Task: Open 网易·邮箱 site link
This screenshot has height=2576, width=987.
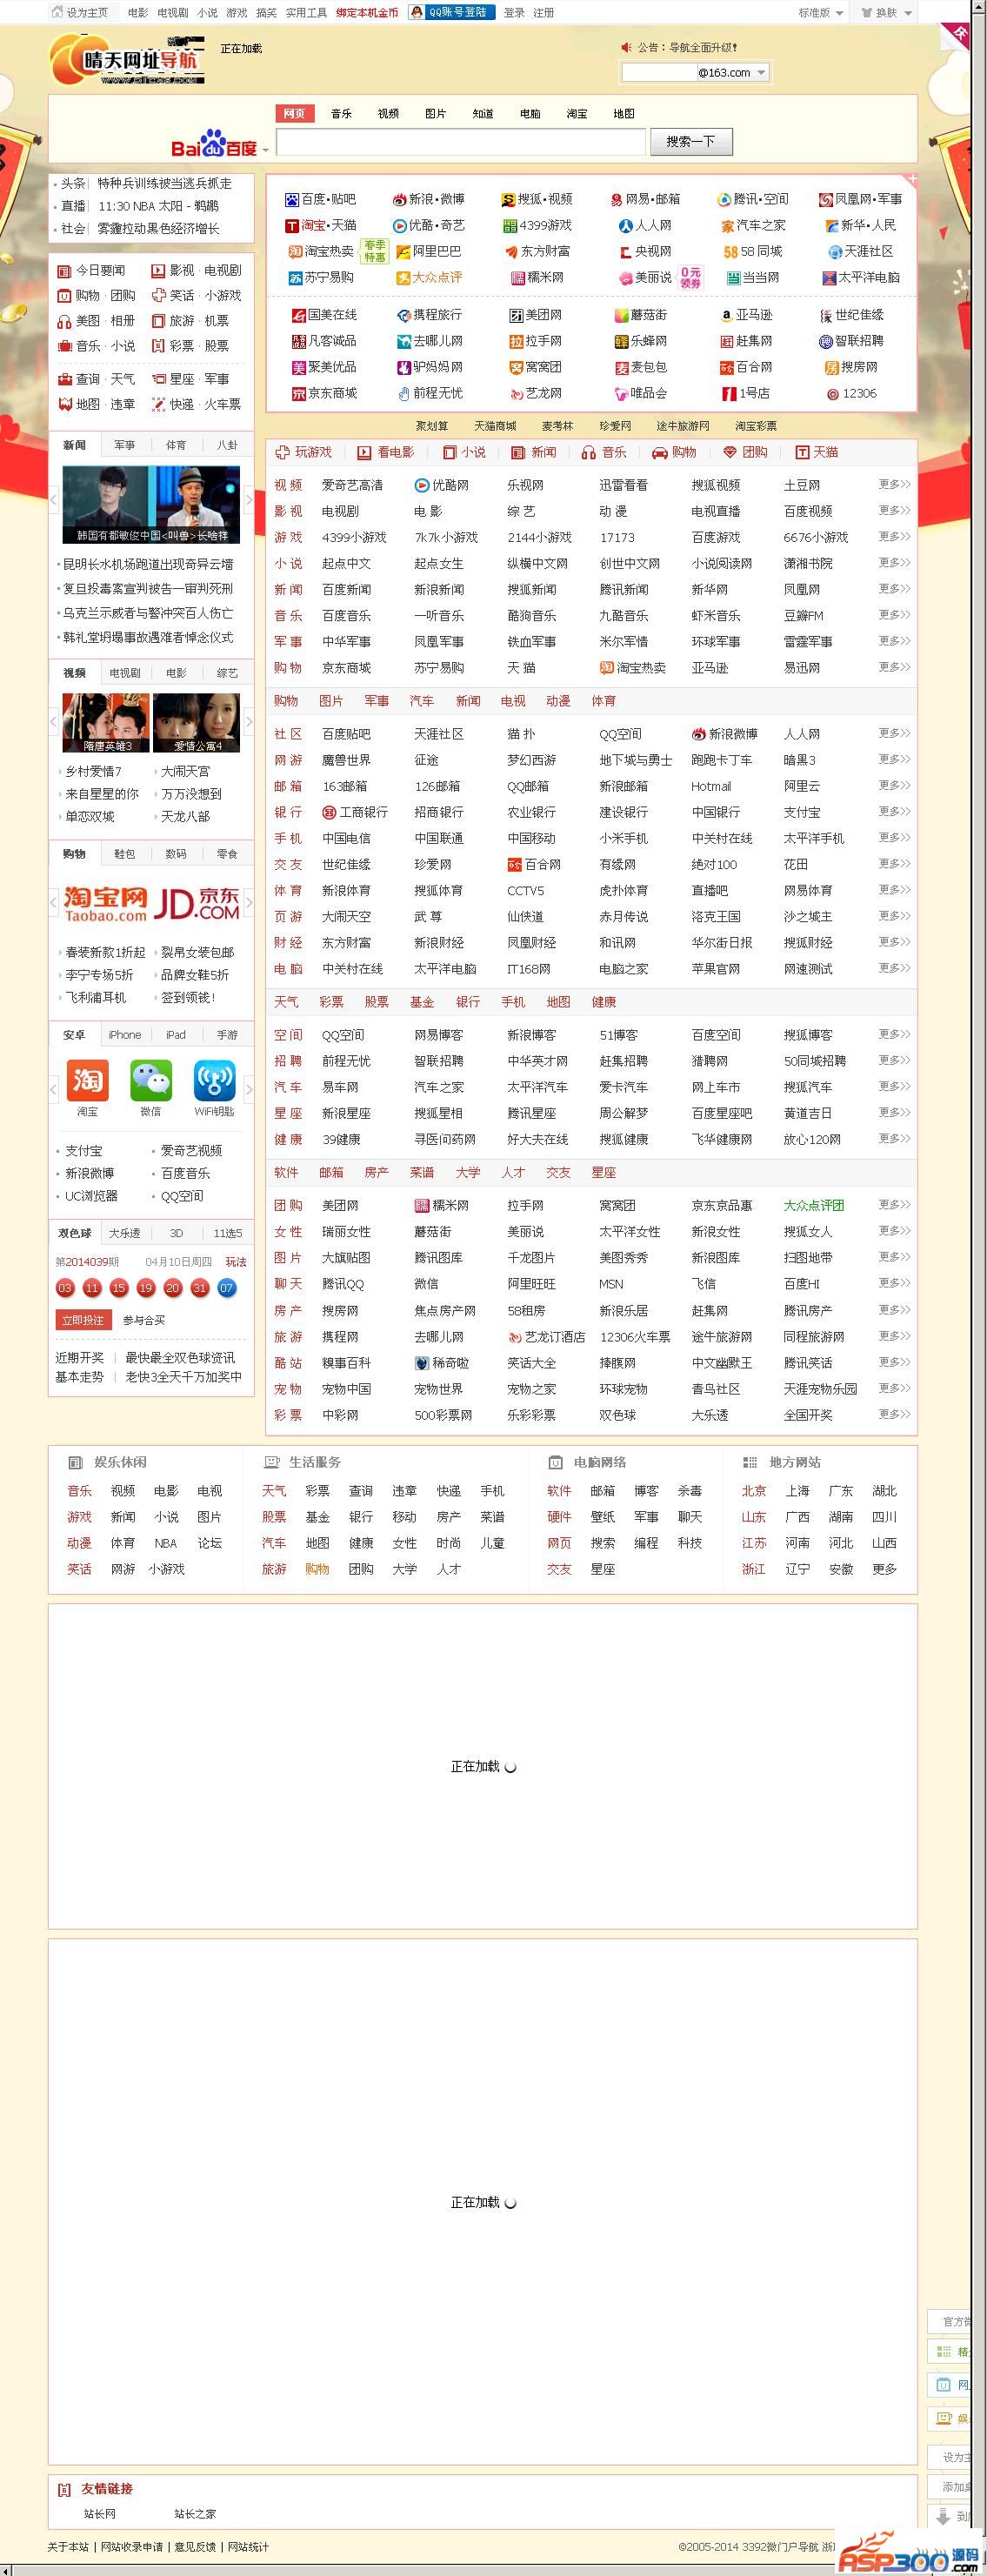Action: pos(645,199)
